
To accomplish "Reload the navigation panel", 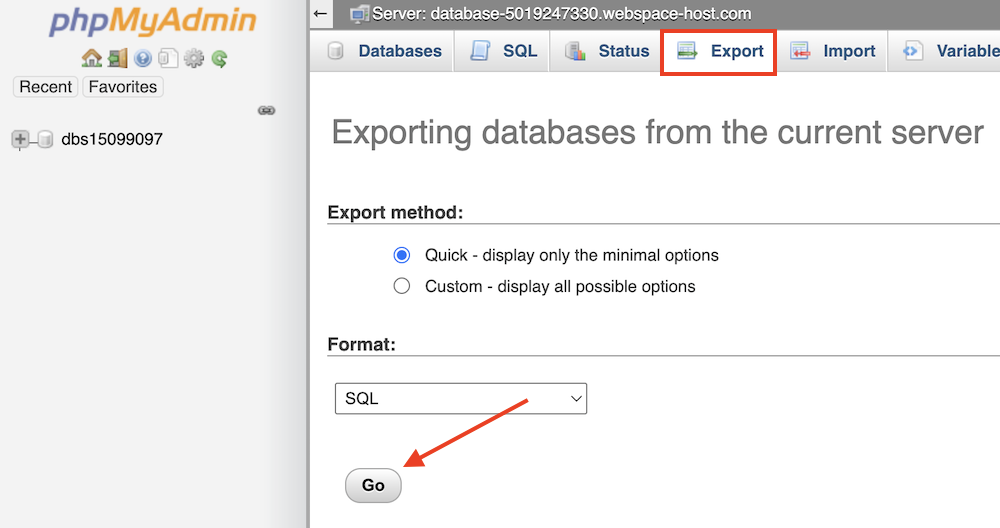I will (219, 59).
